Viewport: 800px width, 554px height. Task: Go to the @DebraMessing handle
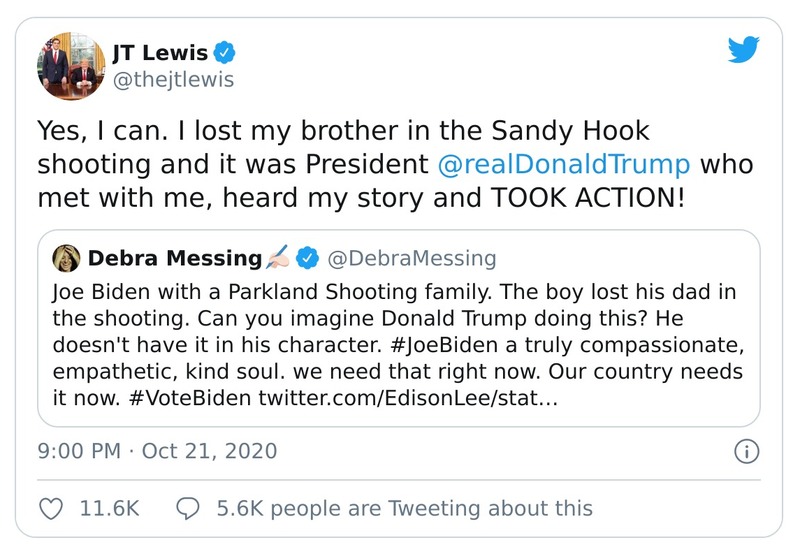(x=412, y=259)
